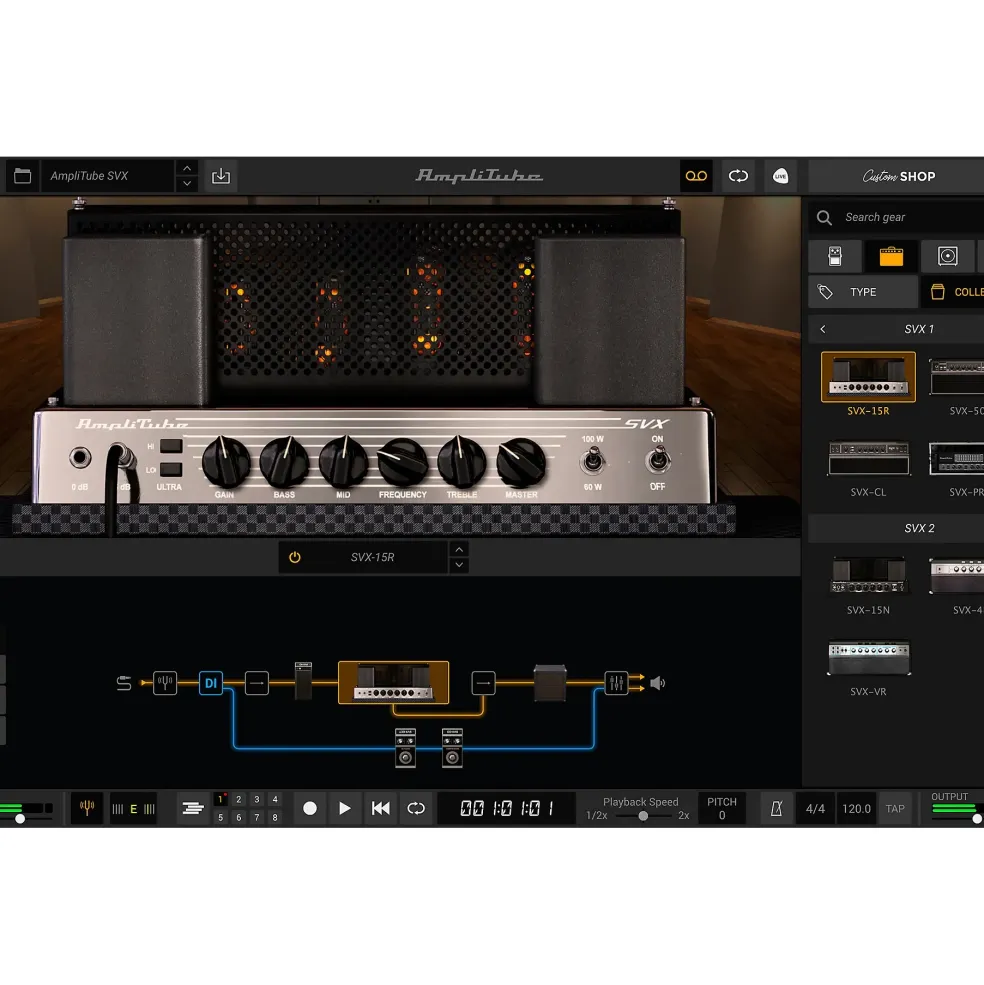The width and height of the screenshot is (984, 985).
Task: Toggle the ULTRA HI switch on amp
Action: [171, 446]
